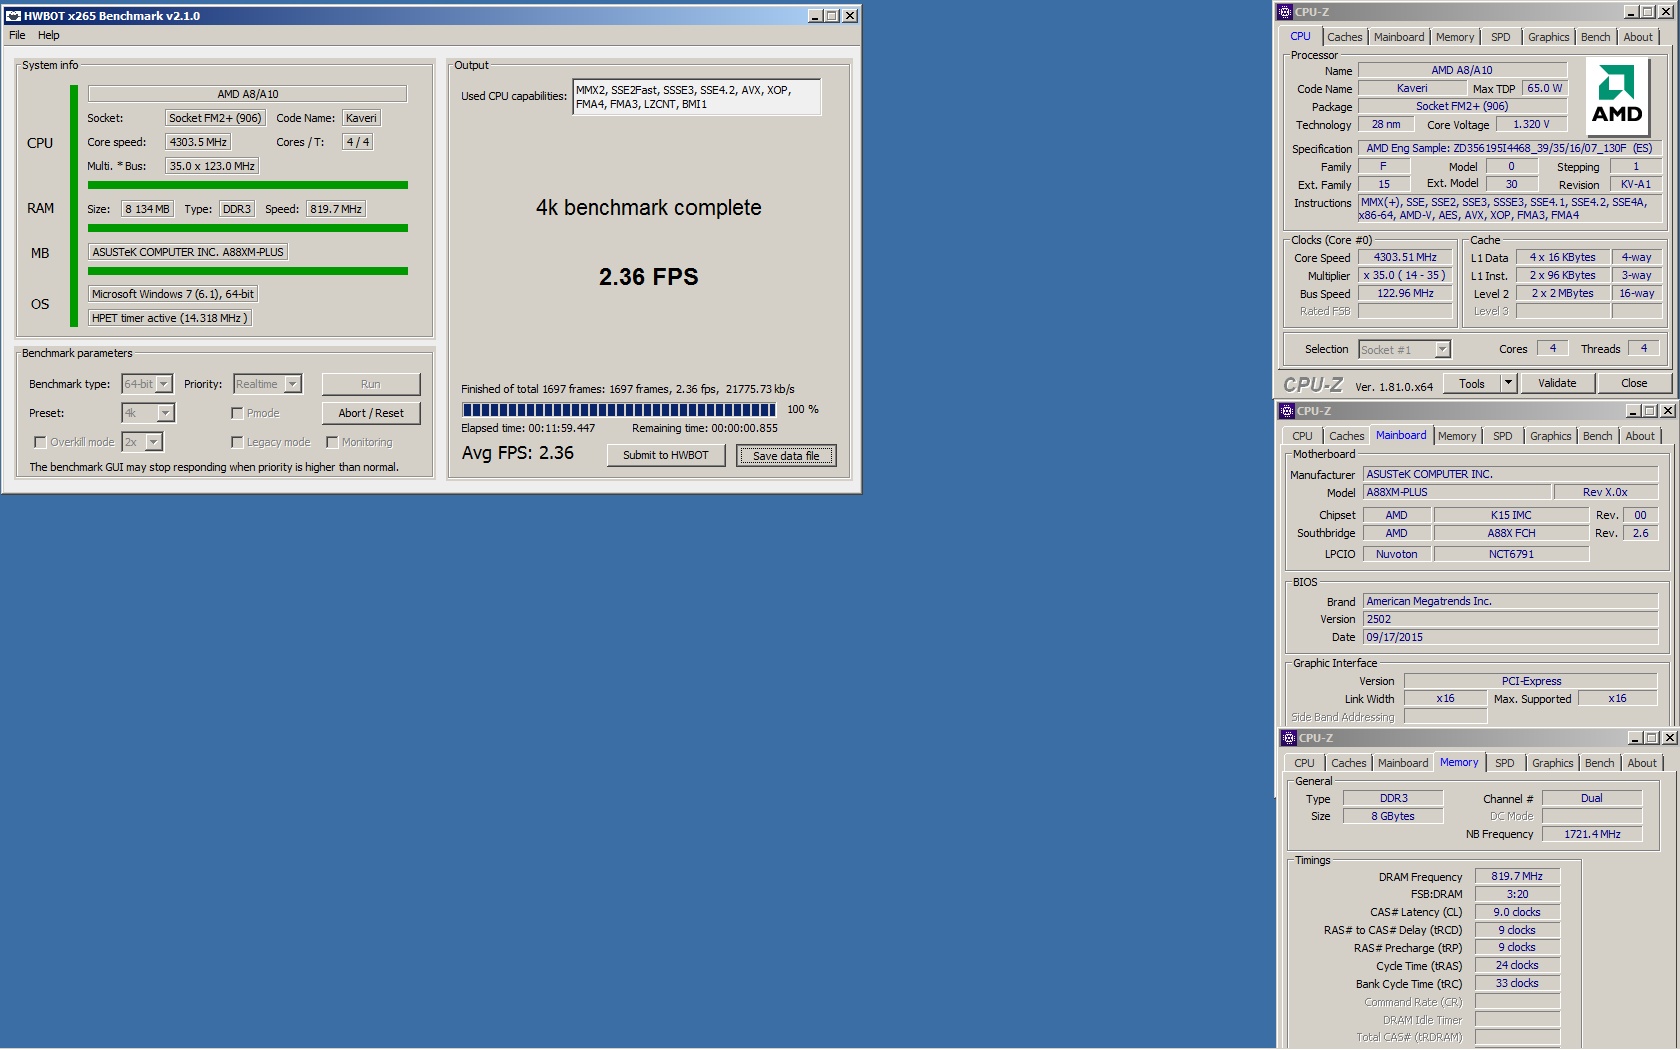Image resolution: width=1680 pixels, height=1050 pixels.
Task: Toggle the Overkill mode checkbox
Action: point(40,442)
